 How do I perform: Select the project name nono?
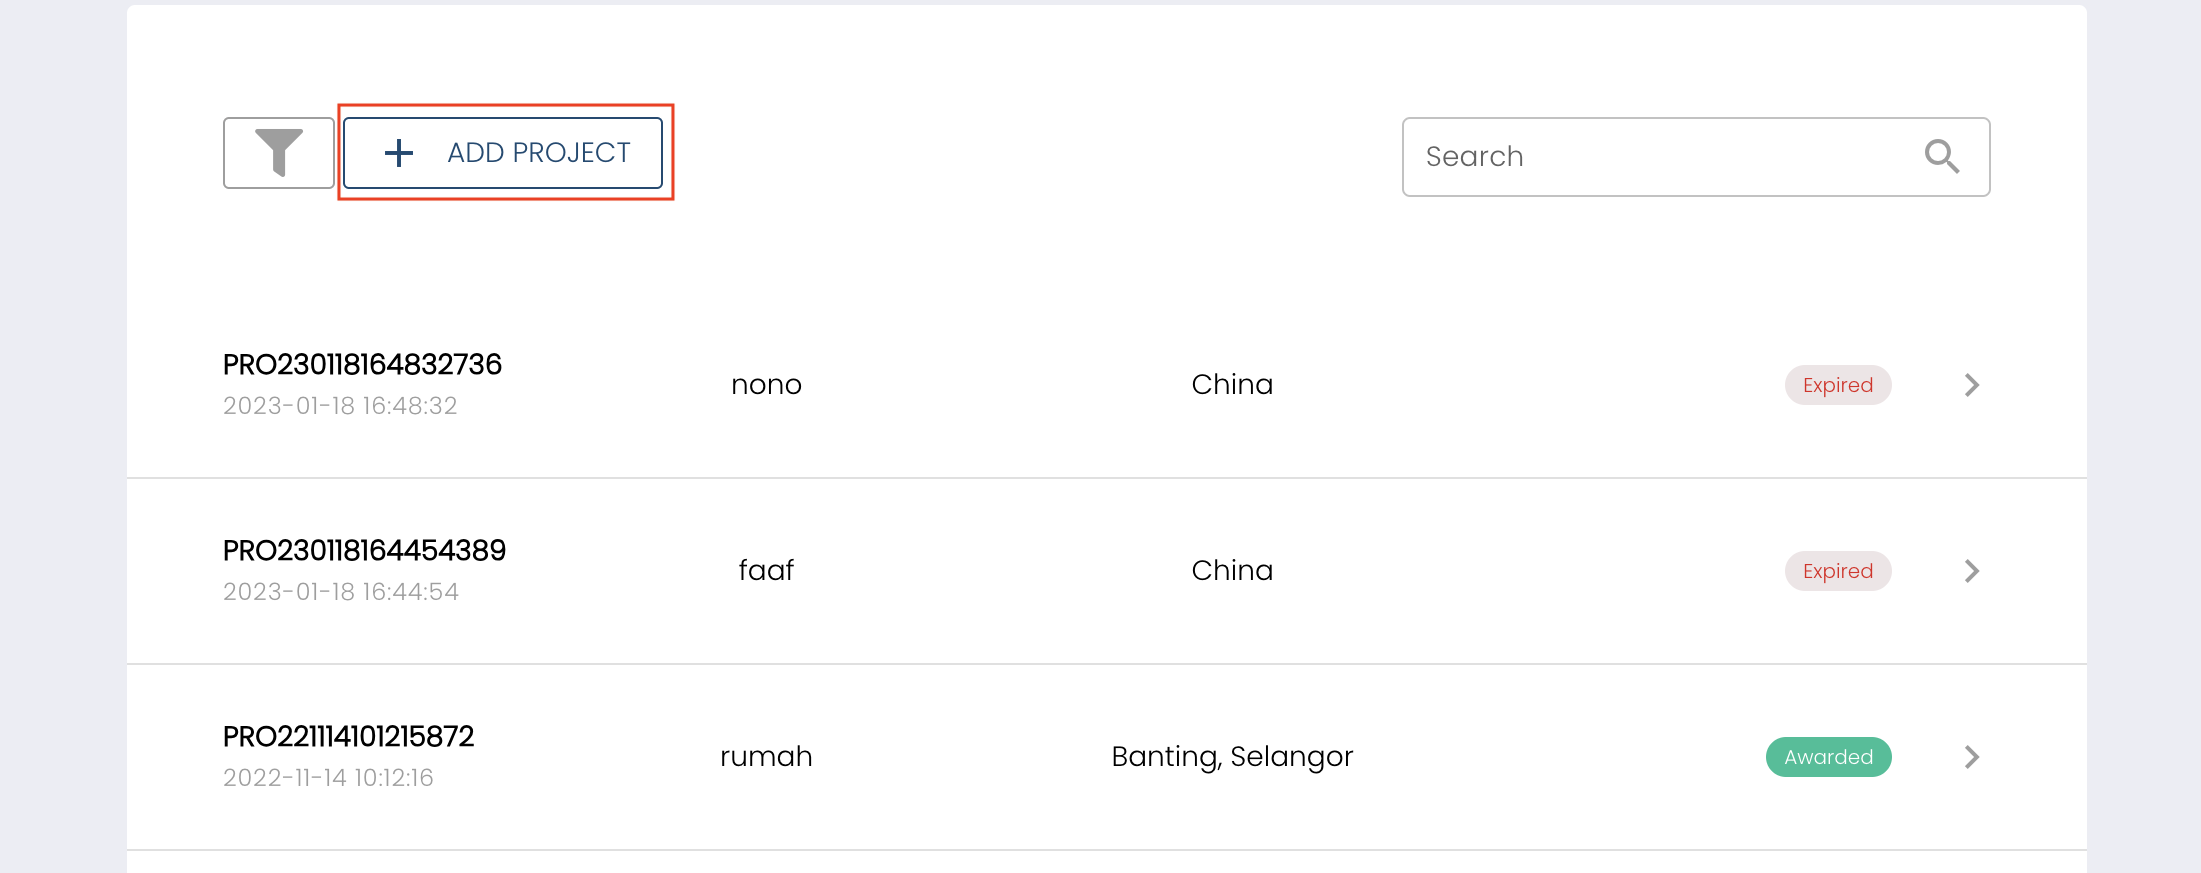(766, 385)
